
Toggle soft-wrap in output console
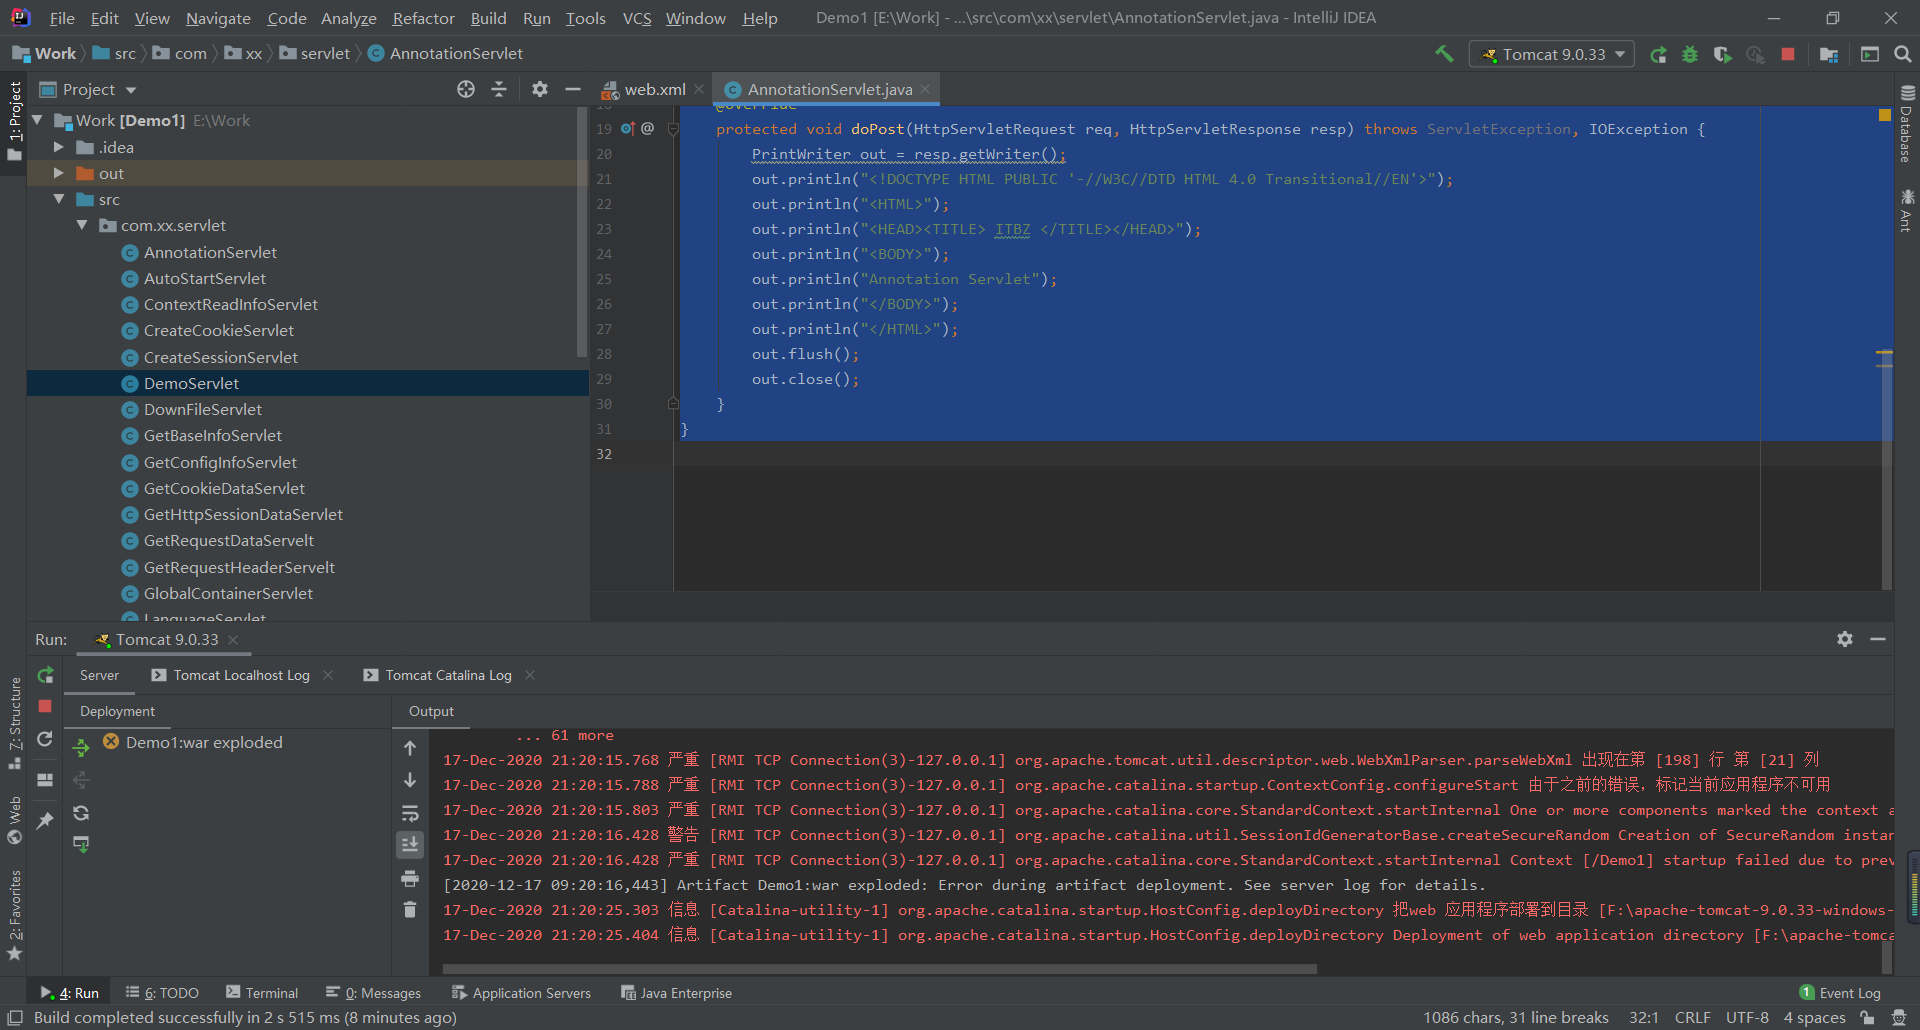[x=410, y=813]
